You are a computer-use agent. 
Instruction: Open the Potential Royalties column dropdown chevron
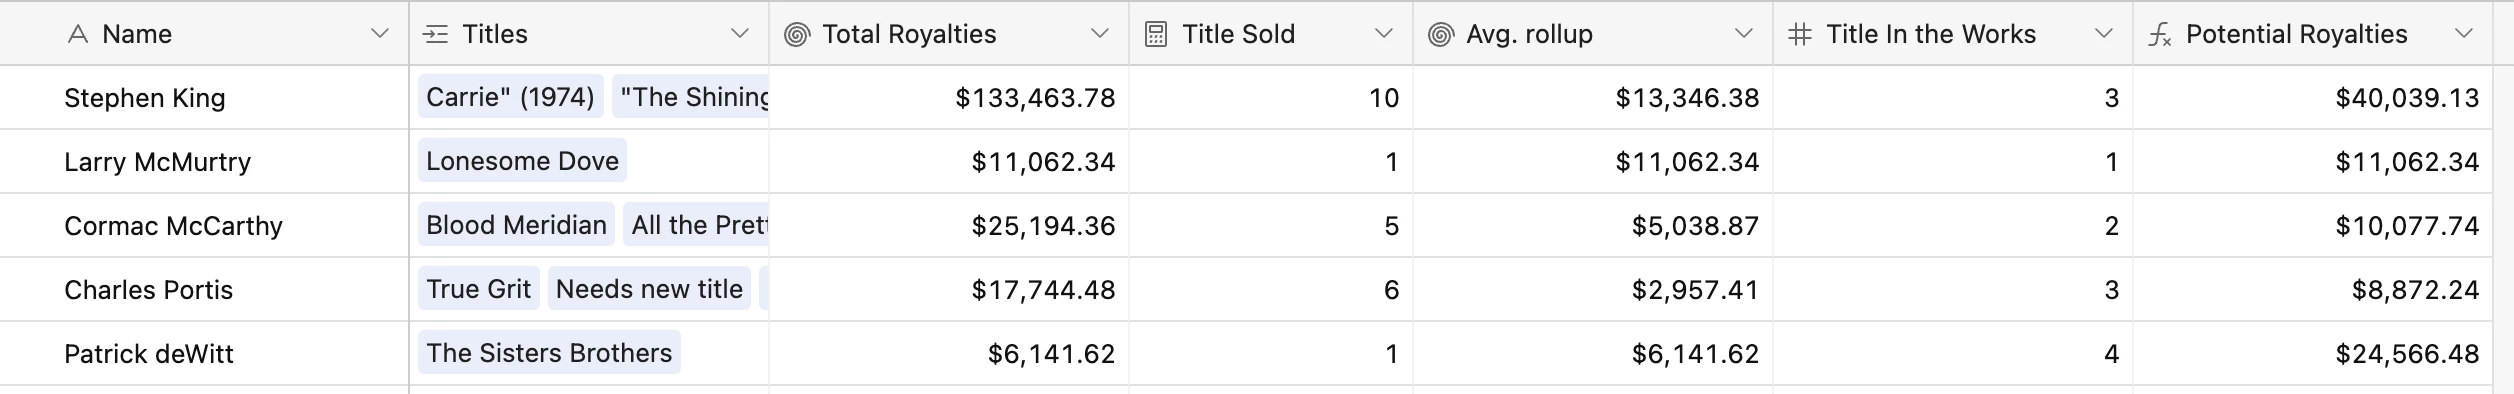click(x=2464, y=33)
